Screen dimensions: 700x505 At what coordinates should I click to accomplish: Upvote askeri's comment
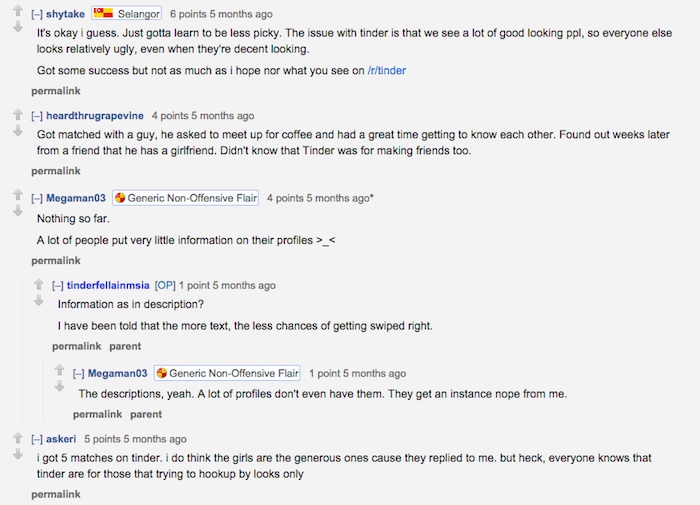(x=17, y=438)
